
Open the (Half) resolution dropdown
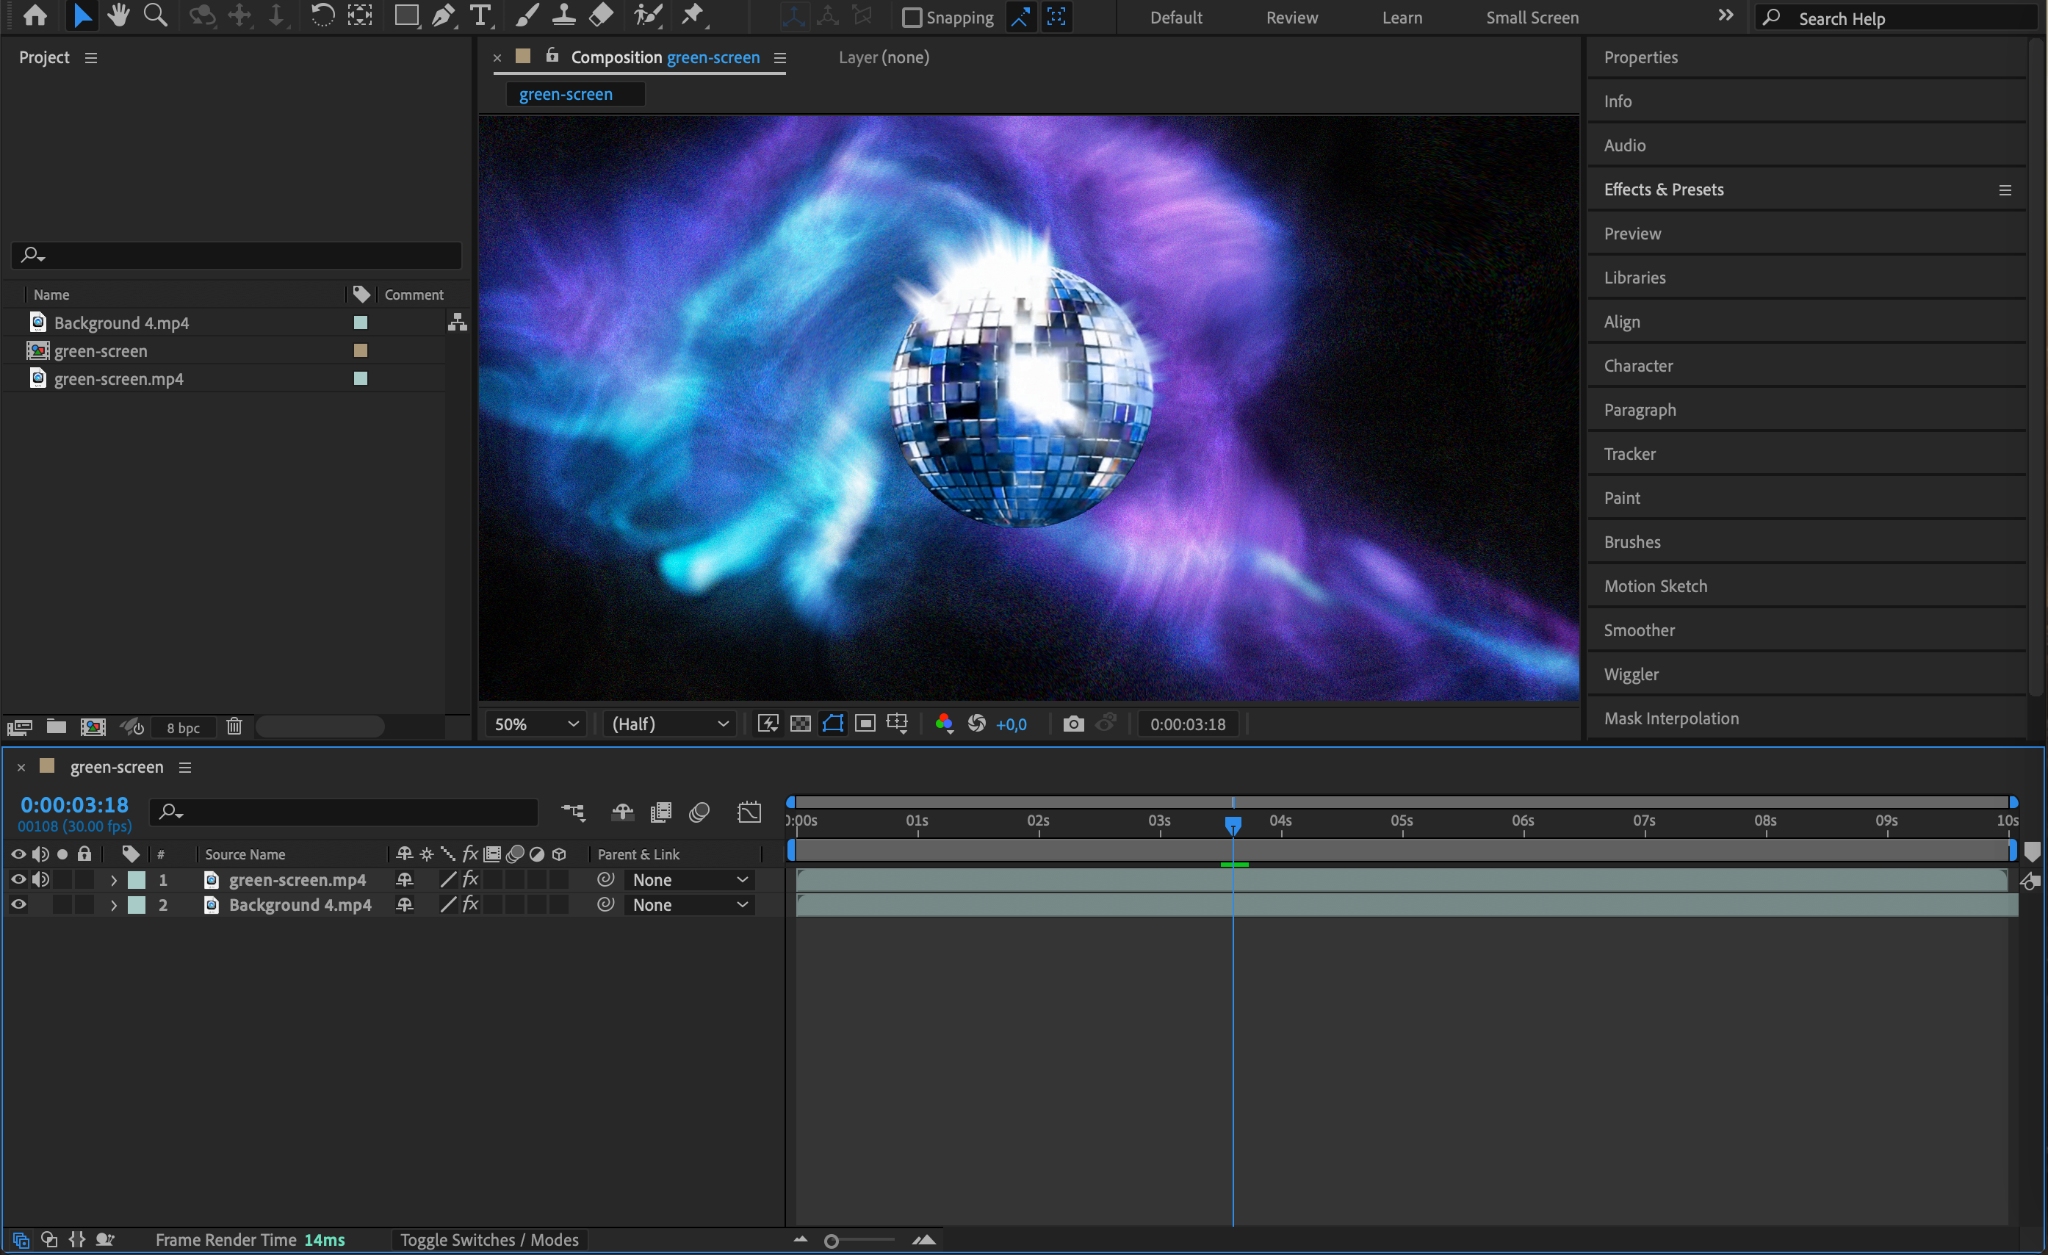669,724
